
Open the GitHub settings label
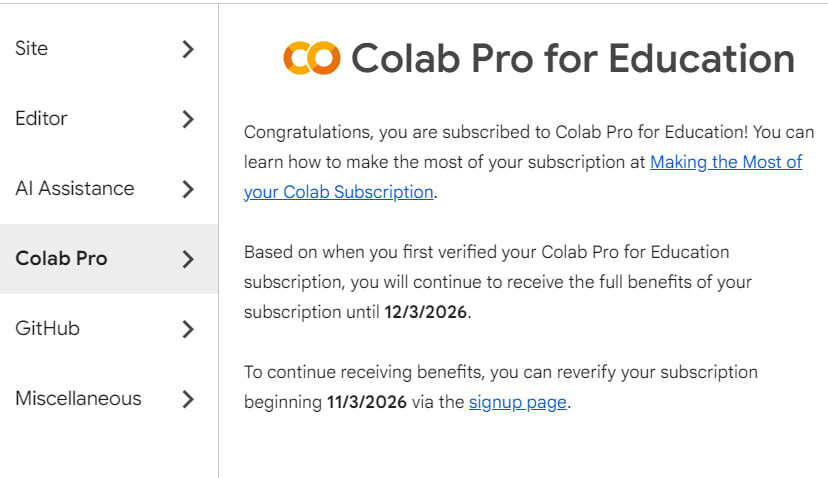[x=48, y=329]
